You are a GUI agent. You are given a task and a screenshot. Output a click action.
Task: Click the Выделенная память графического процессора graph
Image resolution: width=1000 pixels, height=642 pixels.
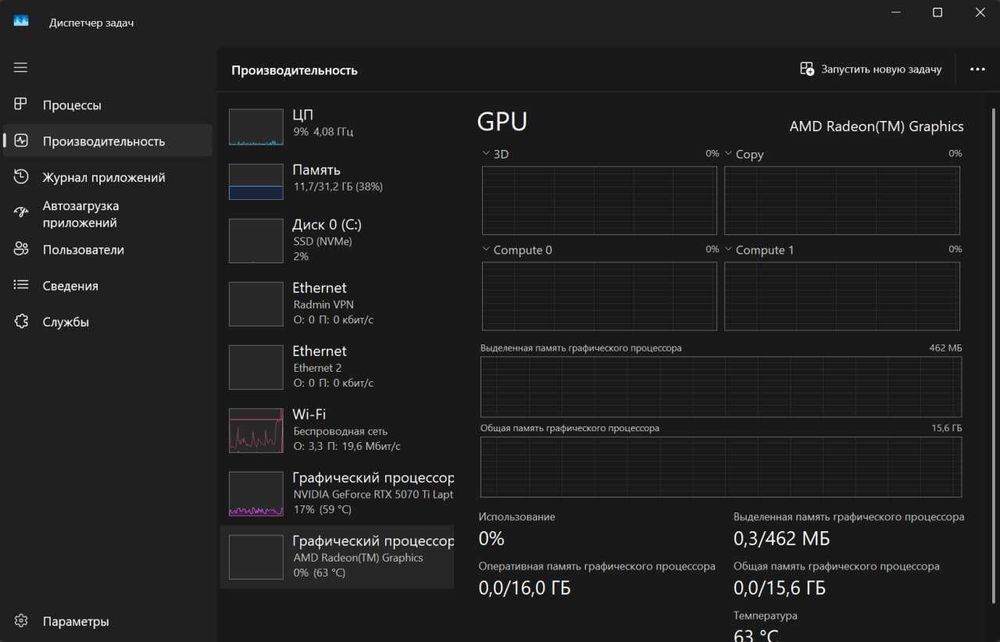tap(721, 386)
